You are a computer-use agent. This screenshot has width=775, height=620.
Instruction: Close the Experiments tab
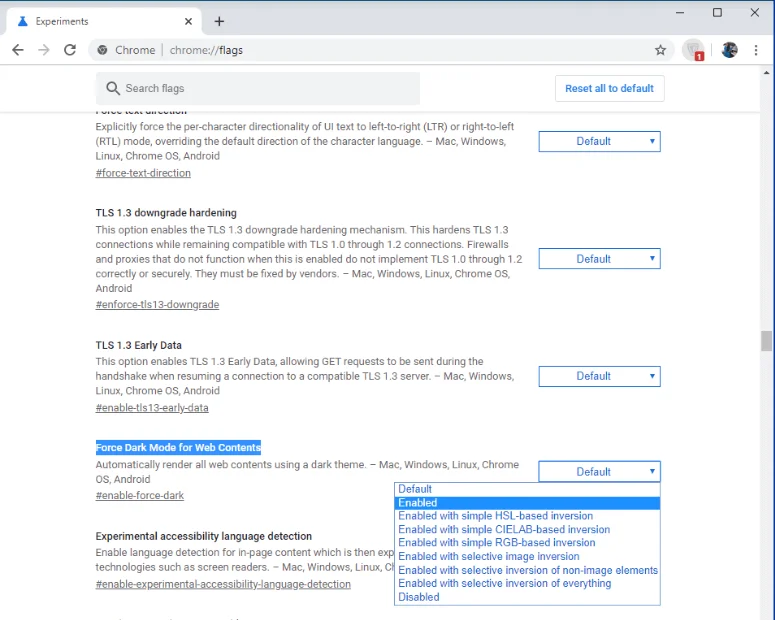click(188, 21)
